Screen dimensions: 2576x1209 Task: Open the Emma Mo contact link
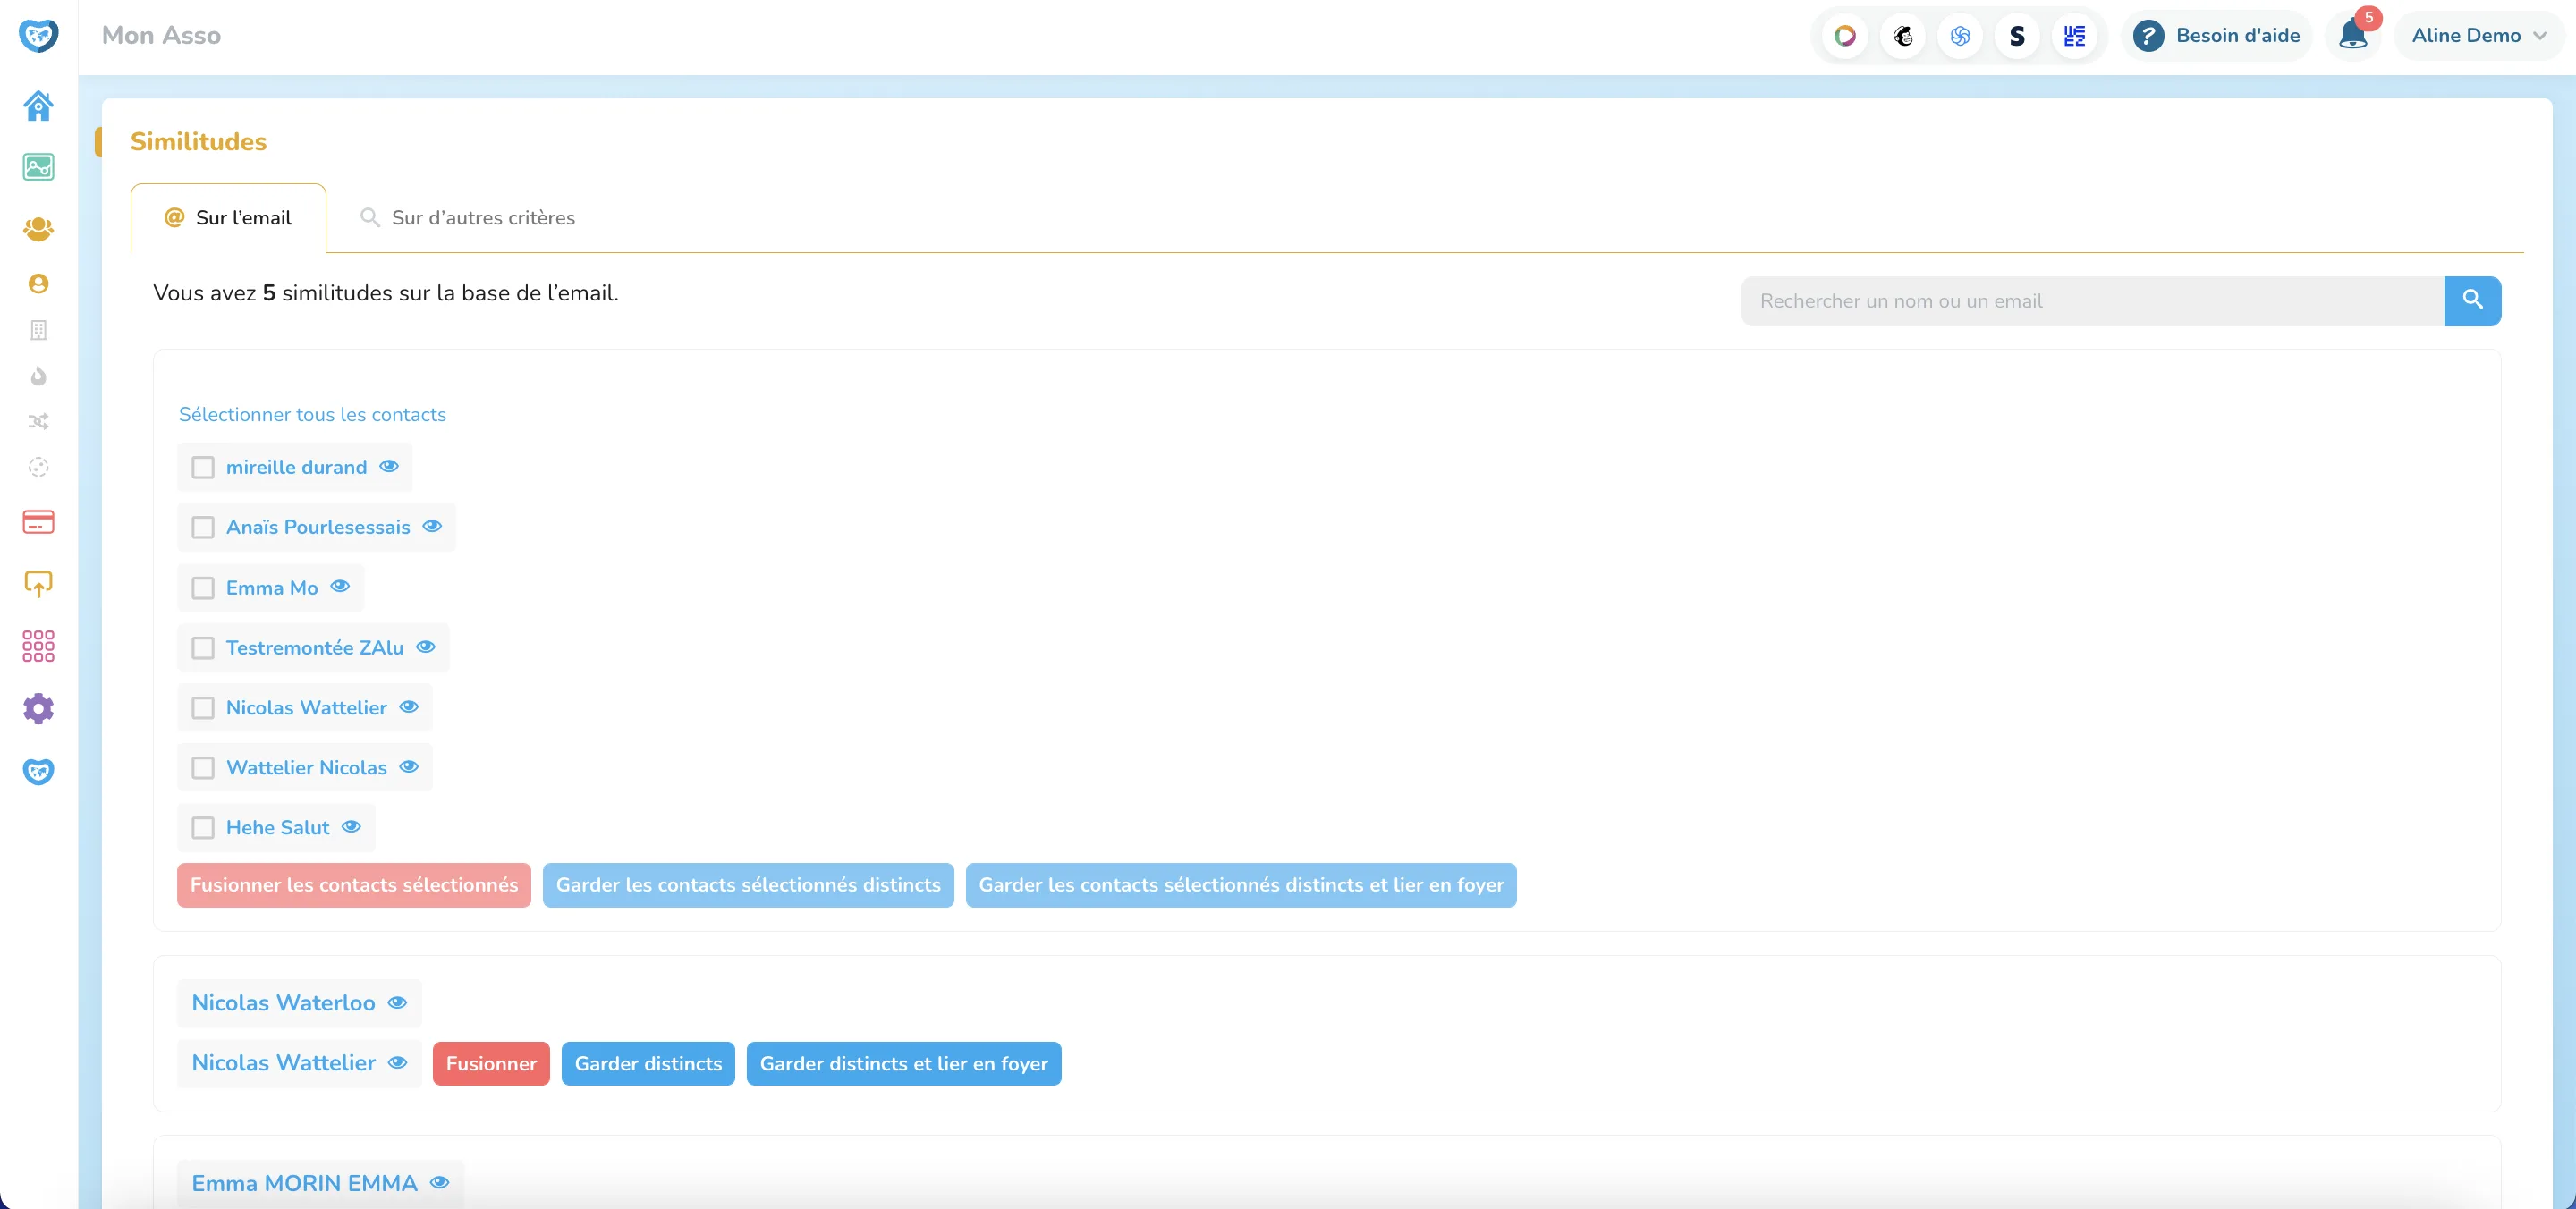click(x=272, y=588)
